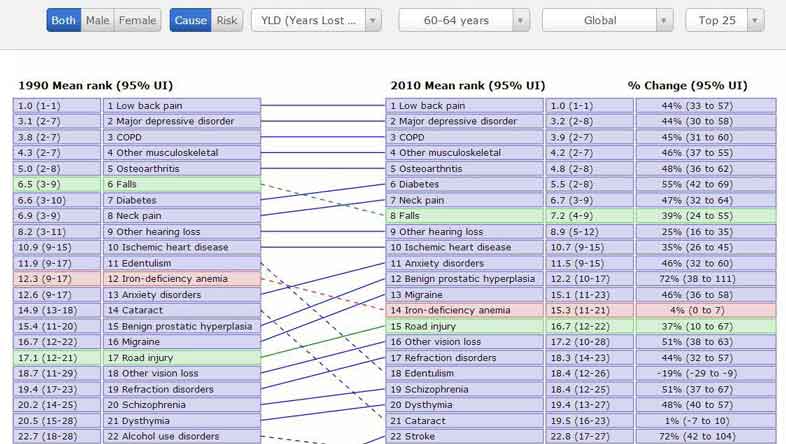This screenshot has width=786, height=444.
Task: Click Benign prostatic hyperplasia in 2010 list
Action: click(465, 279)
